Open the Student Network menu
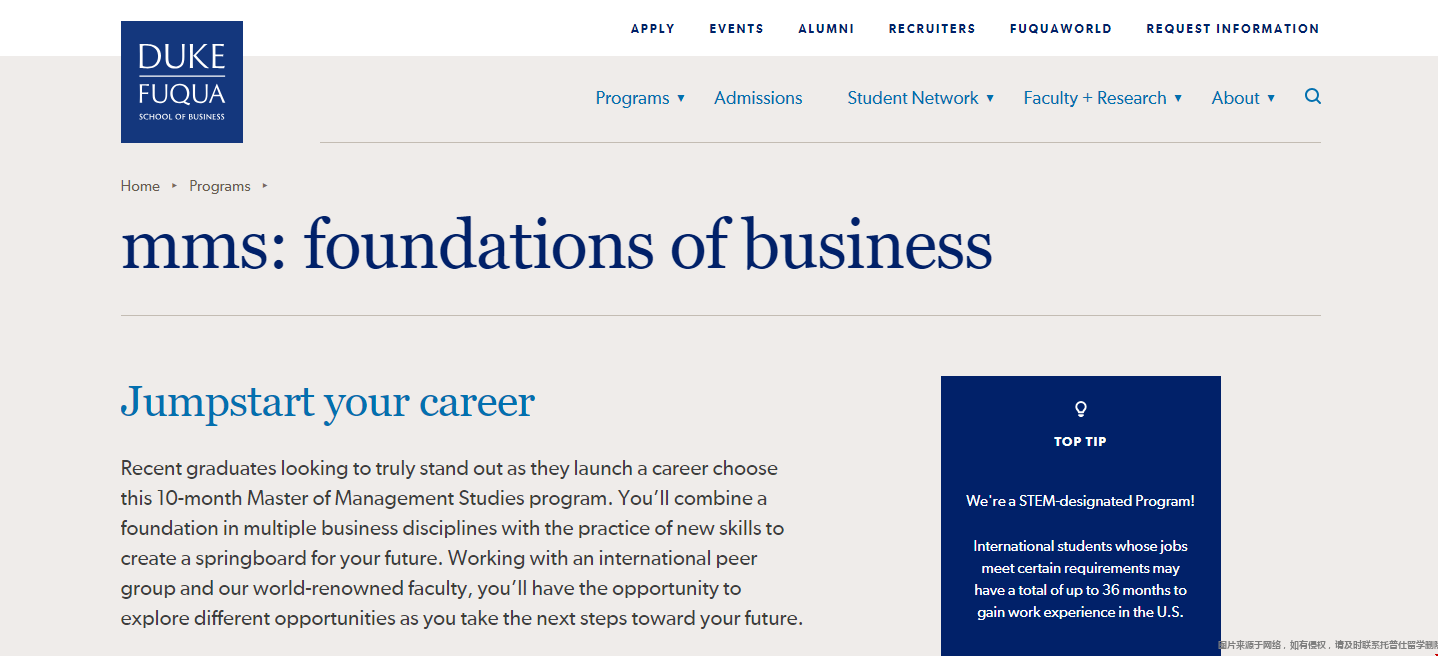 tap(913, 98)
